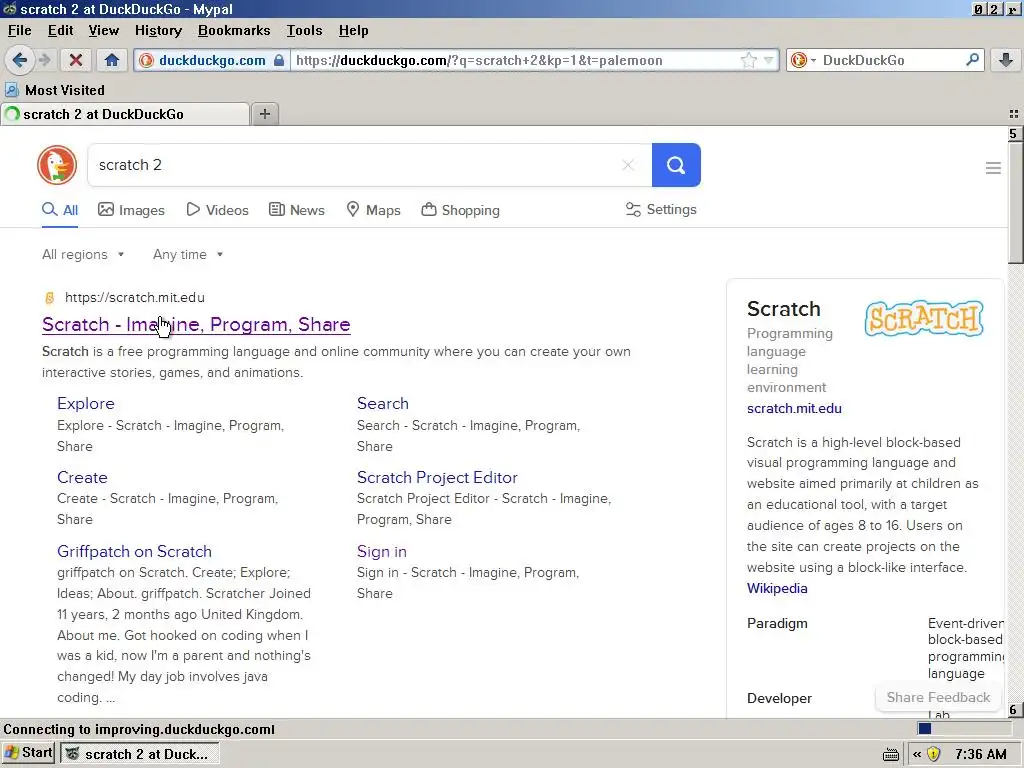Viewport: 1024px width, 768px height.
Task: Go to the Home page icon
Action: tap(112, 60)
